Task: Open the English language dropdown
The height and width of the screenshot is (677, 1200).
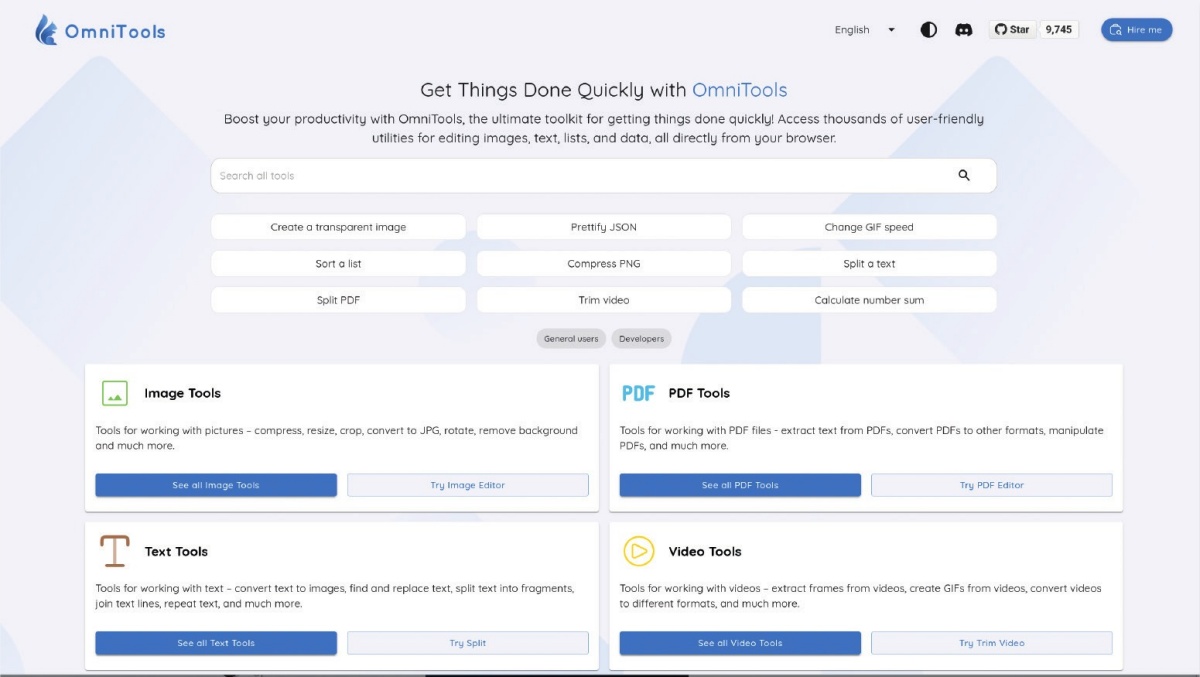Action: pyautogui.click(x=866, y=30)
